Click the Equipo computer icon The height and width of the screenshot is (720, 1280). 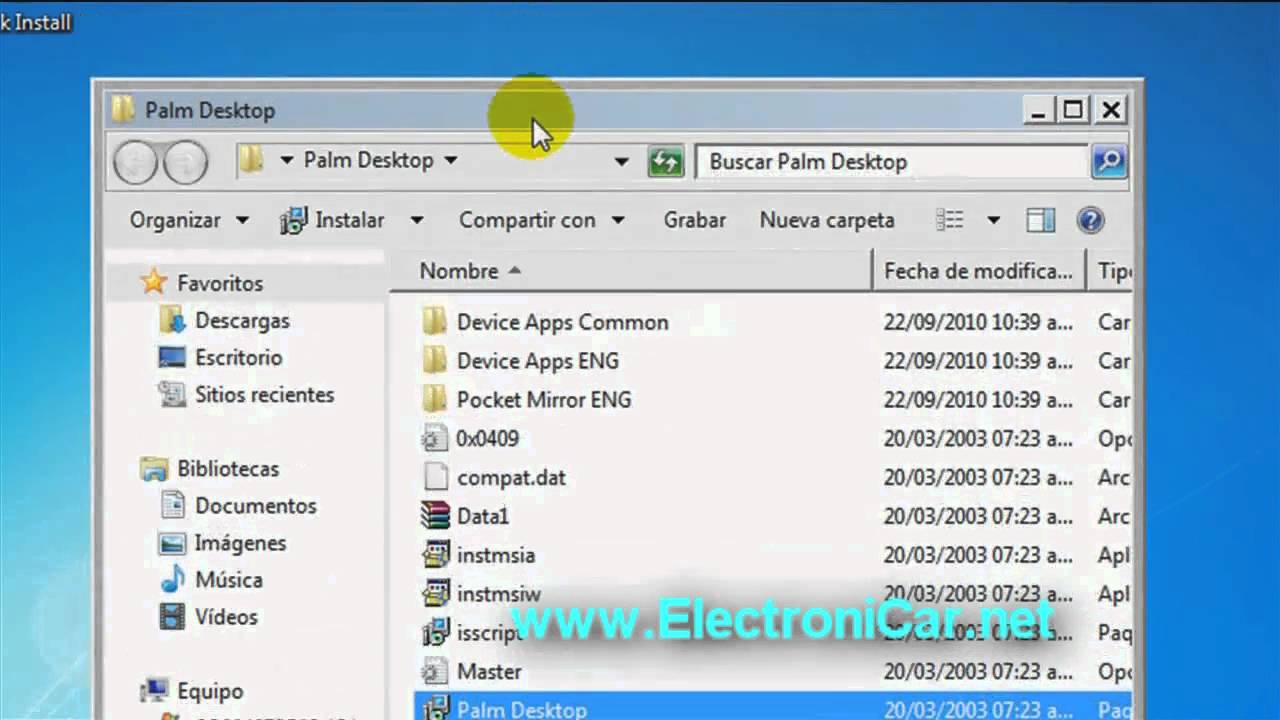pos(154,690)
